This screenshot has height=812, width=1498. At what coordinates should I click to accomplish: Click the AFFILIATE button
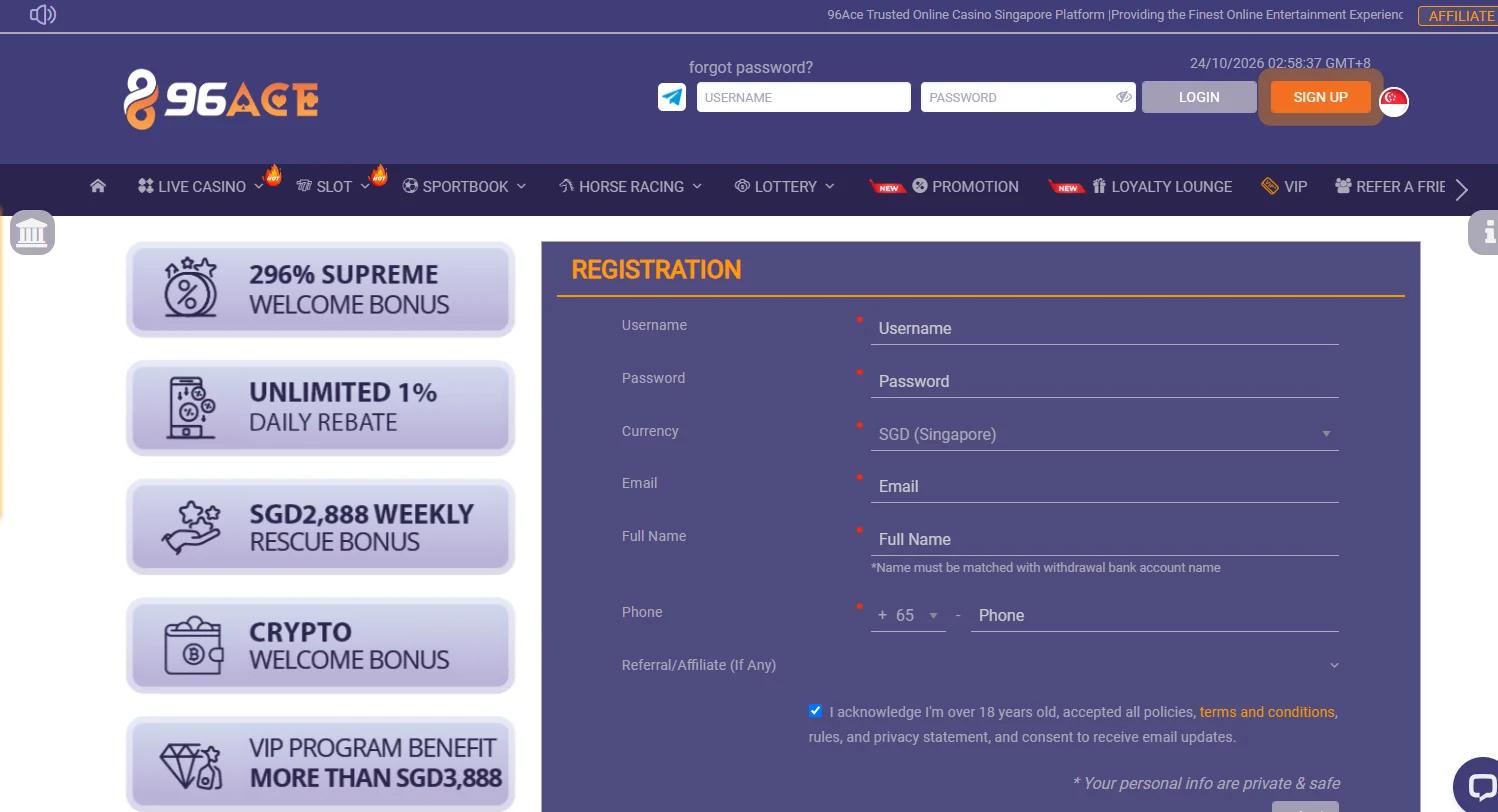(x=1460, y=16)
